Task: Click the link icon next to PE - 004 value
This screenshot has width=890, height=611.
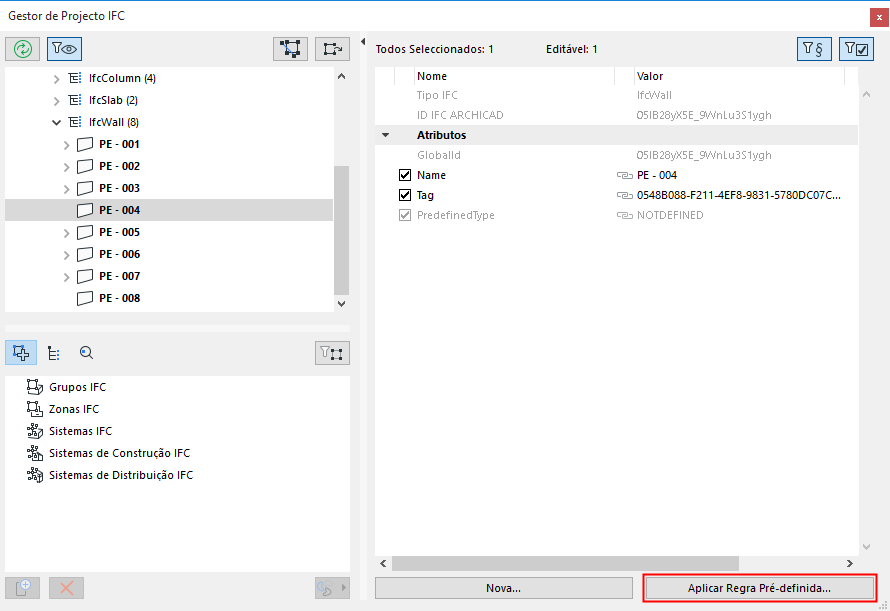Action: click(x=624, y=175)
